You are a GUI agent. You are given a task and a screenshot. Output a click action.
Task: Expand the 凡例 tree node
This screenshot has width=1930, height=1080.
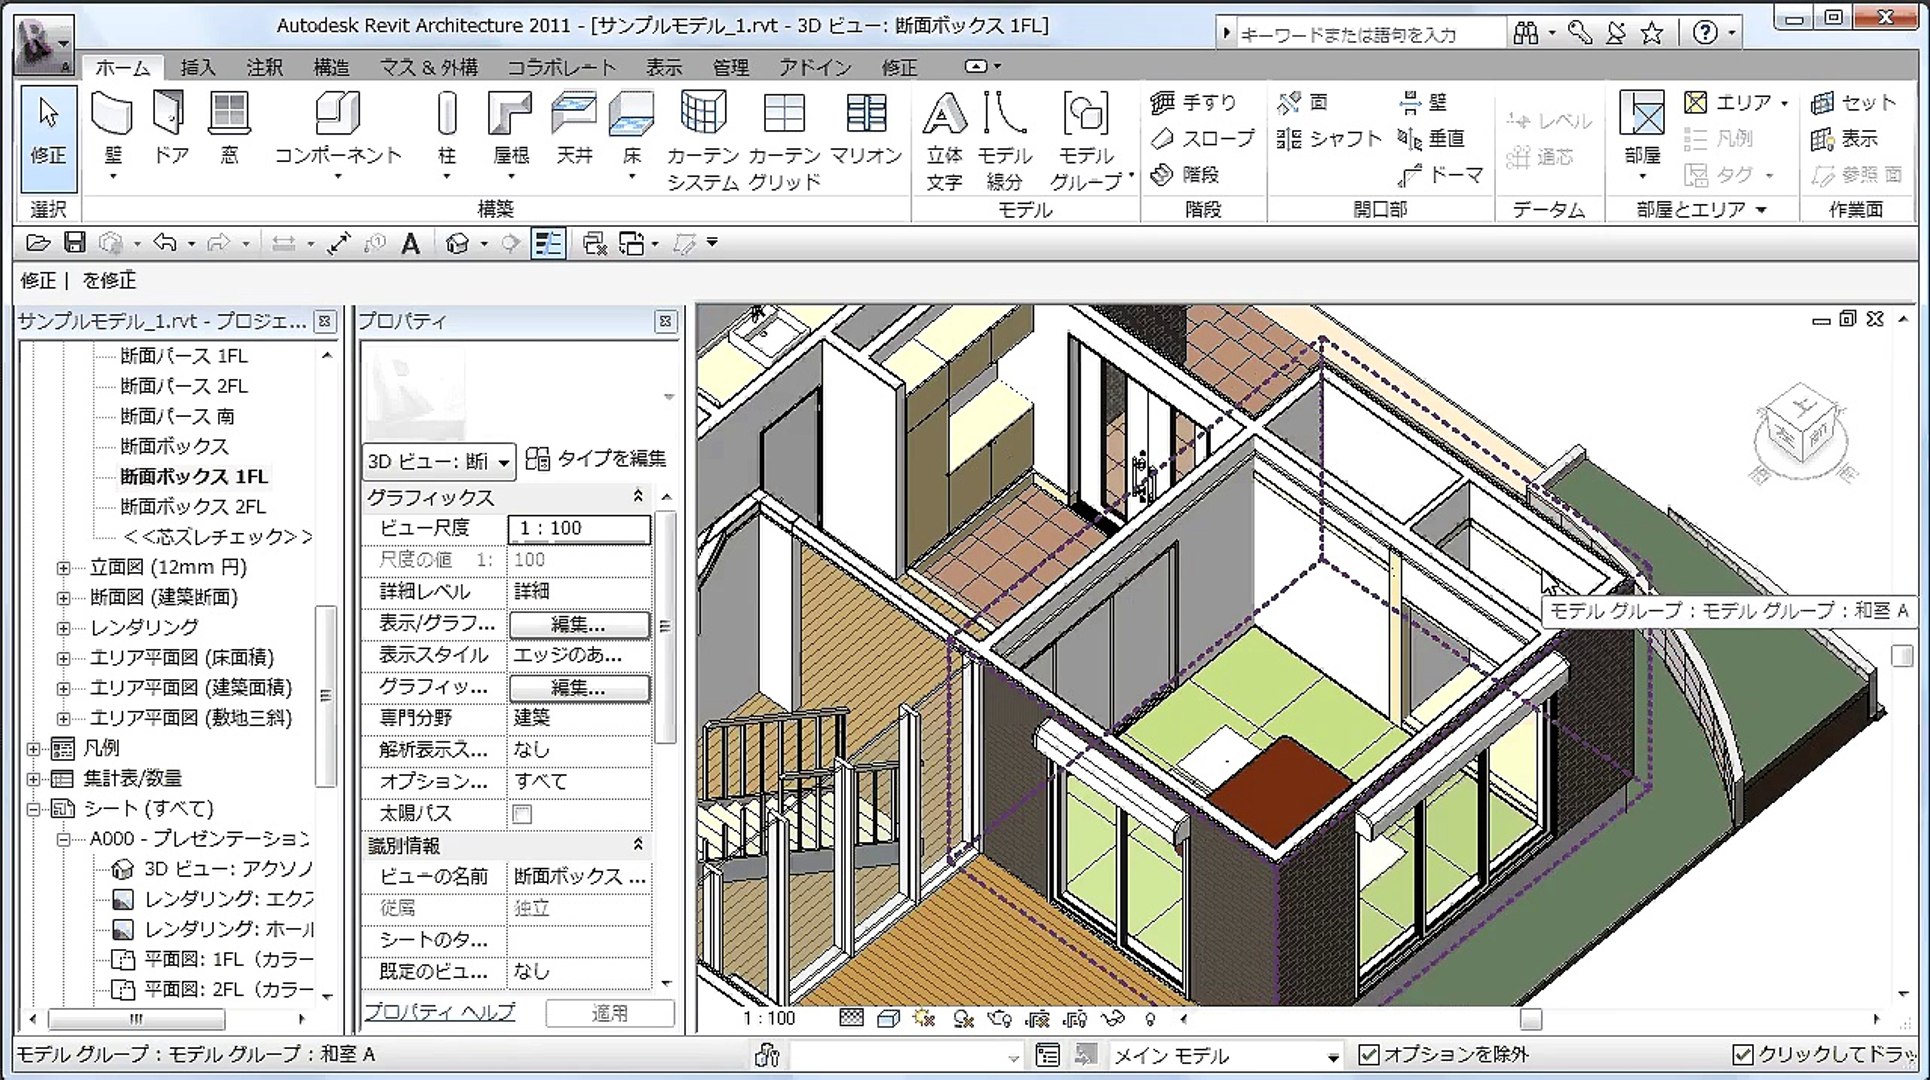pos(33,748)
